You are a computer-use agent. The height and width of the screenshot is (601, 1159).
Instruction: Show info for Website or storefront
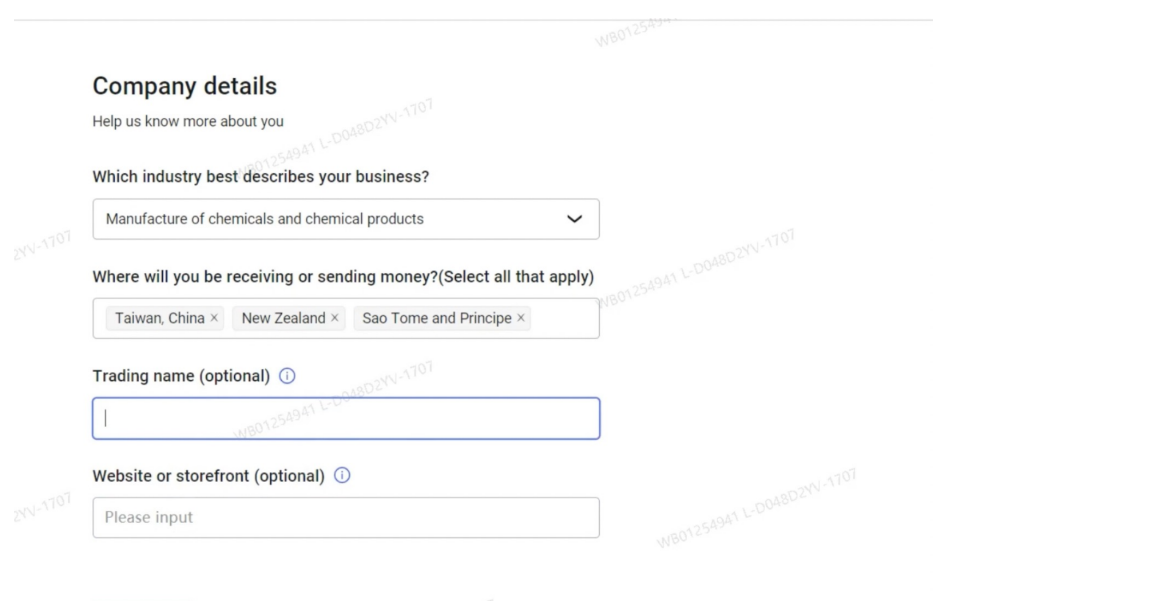(x=342, y=476)
